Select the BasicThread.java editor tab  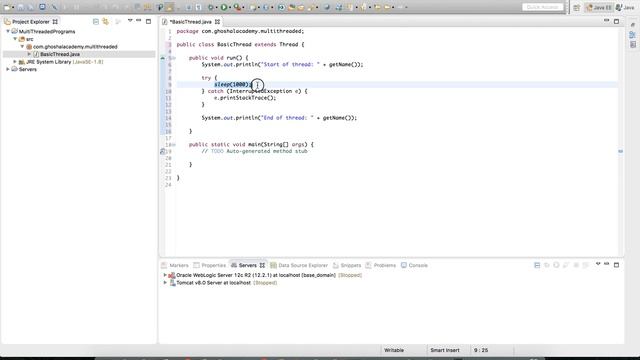(191, 22)
